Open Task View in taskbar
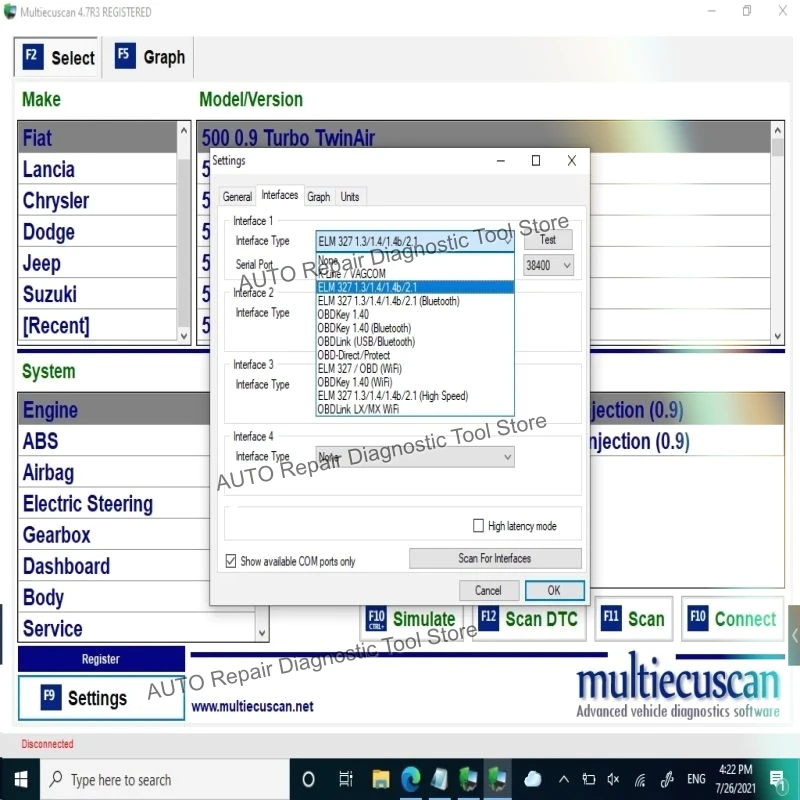 [345, 779]
